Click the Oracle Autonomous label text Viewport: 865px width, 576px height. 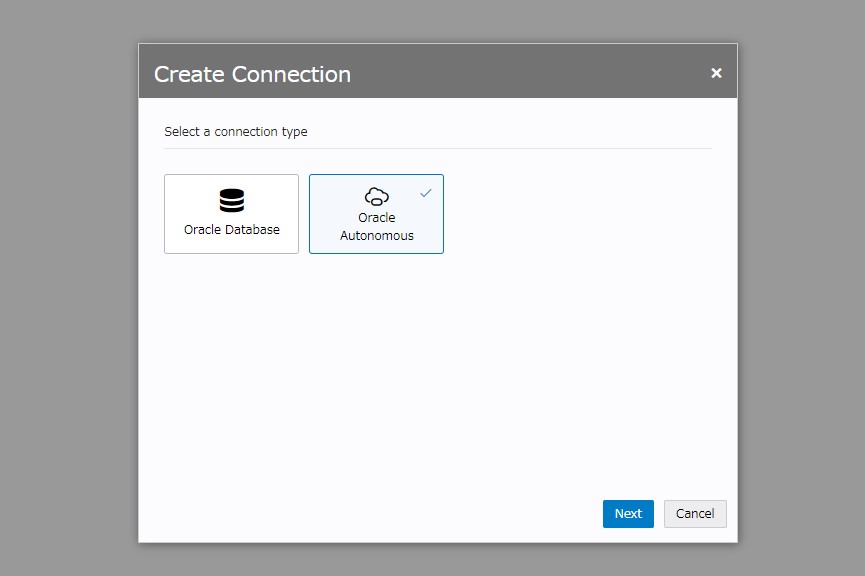coord(376,225)
